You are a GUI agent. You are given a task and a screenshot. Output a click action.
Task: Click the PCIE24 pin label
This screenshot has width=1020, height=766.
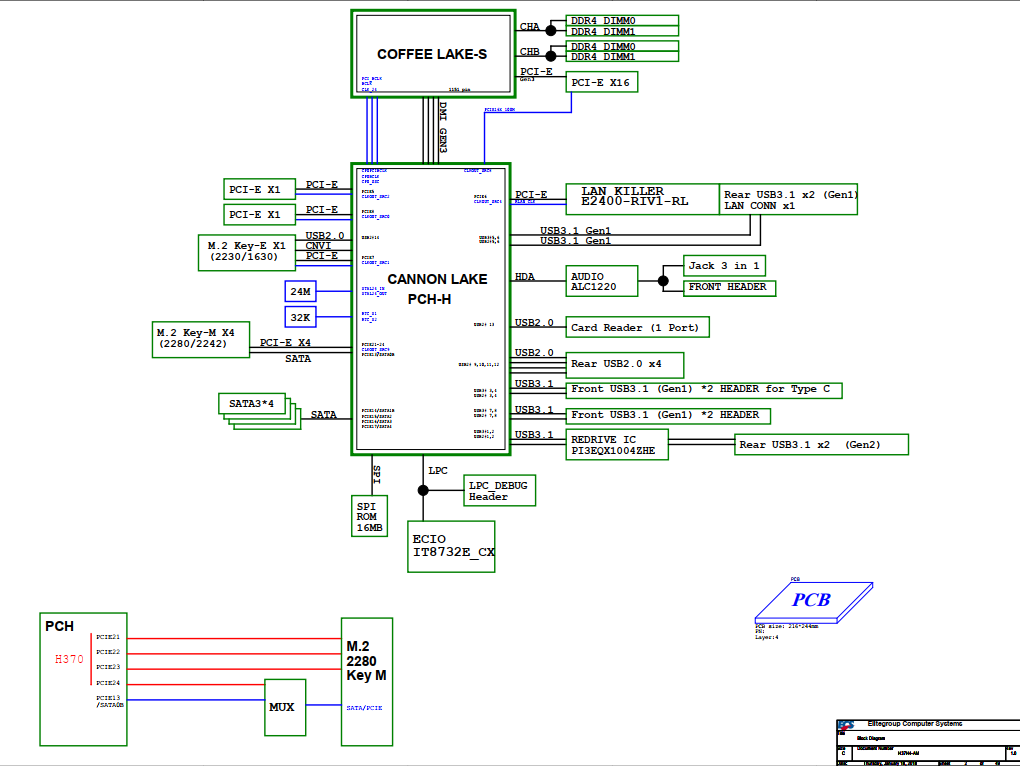pos(108,683)
